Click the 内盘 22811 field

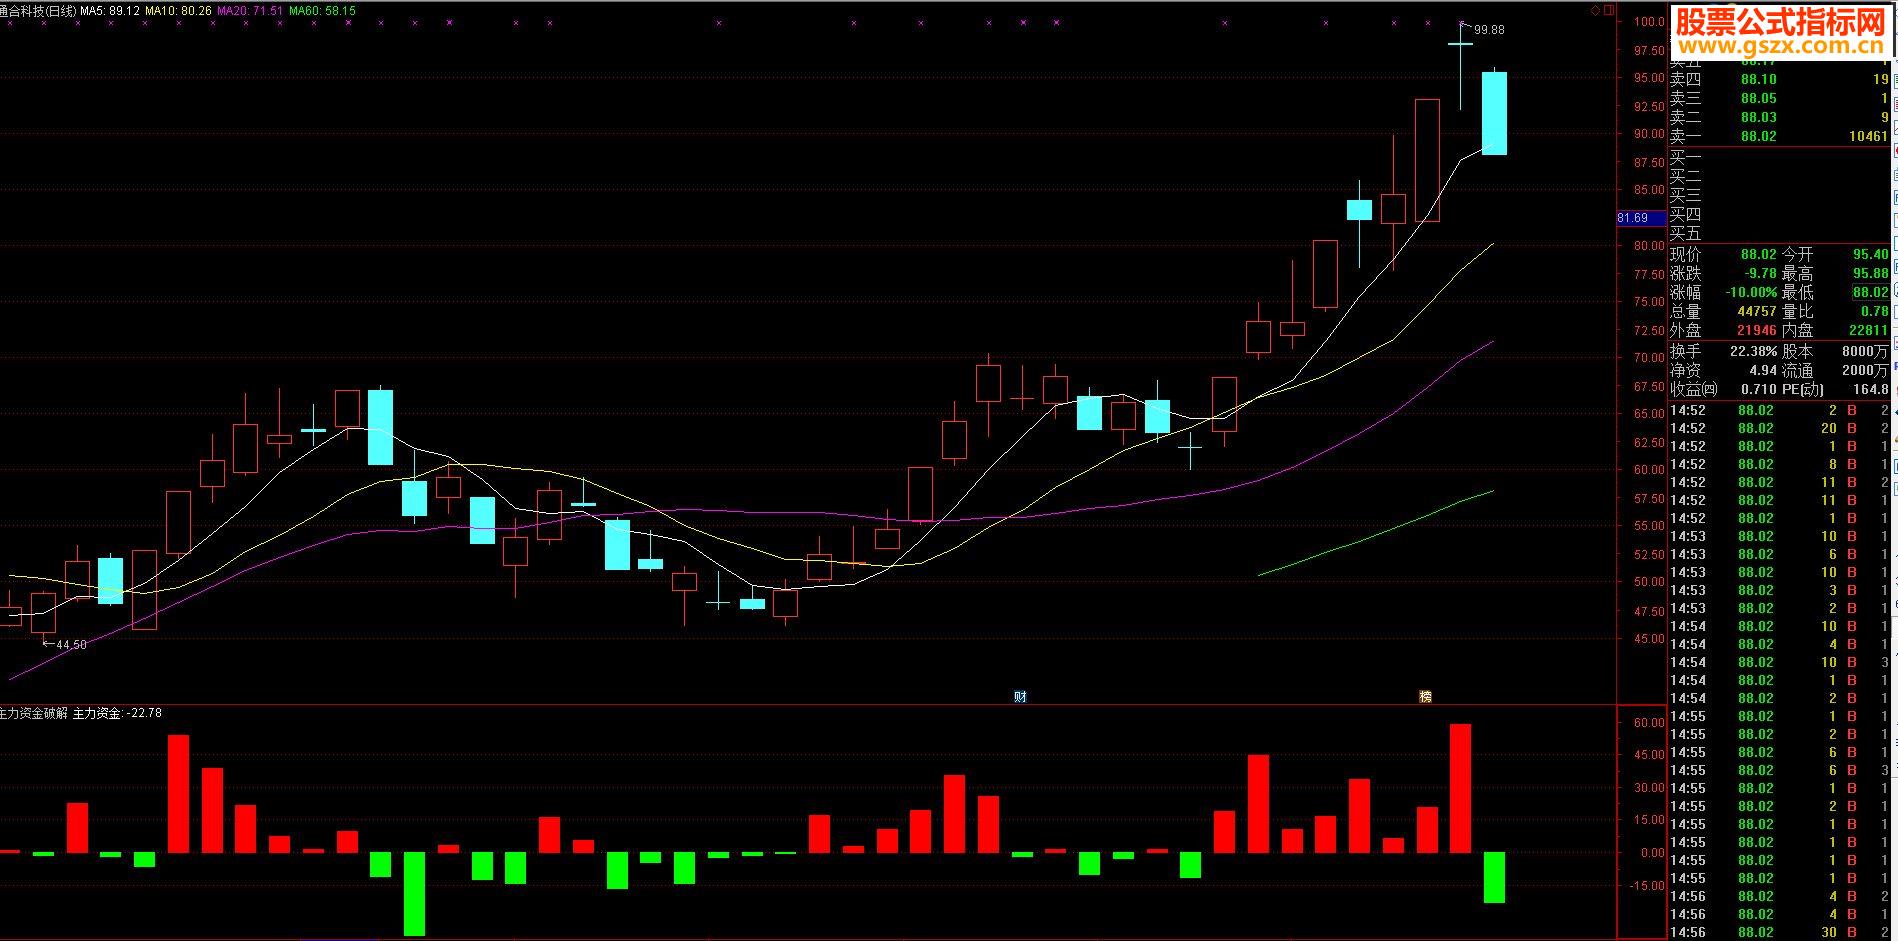1835,330
